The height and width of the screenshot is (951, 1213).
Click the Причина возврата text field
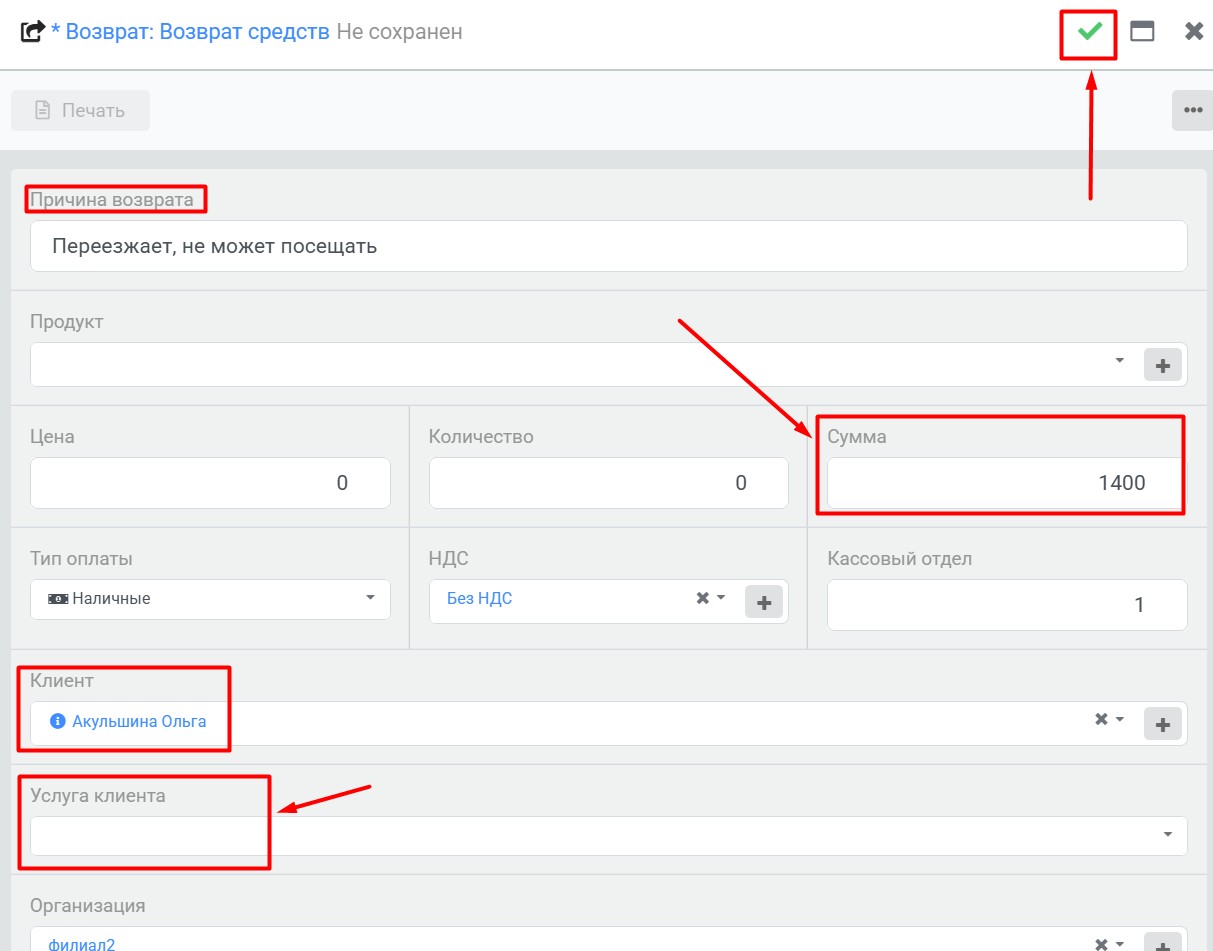pos(608,246)
